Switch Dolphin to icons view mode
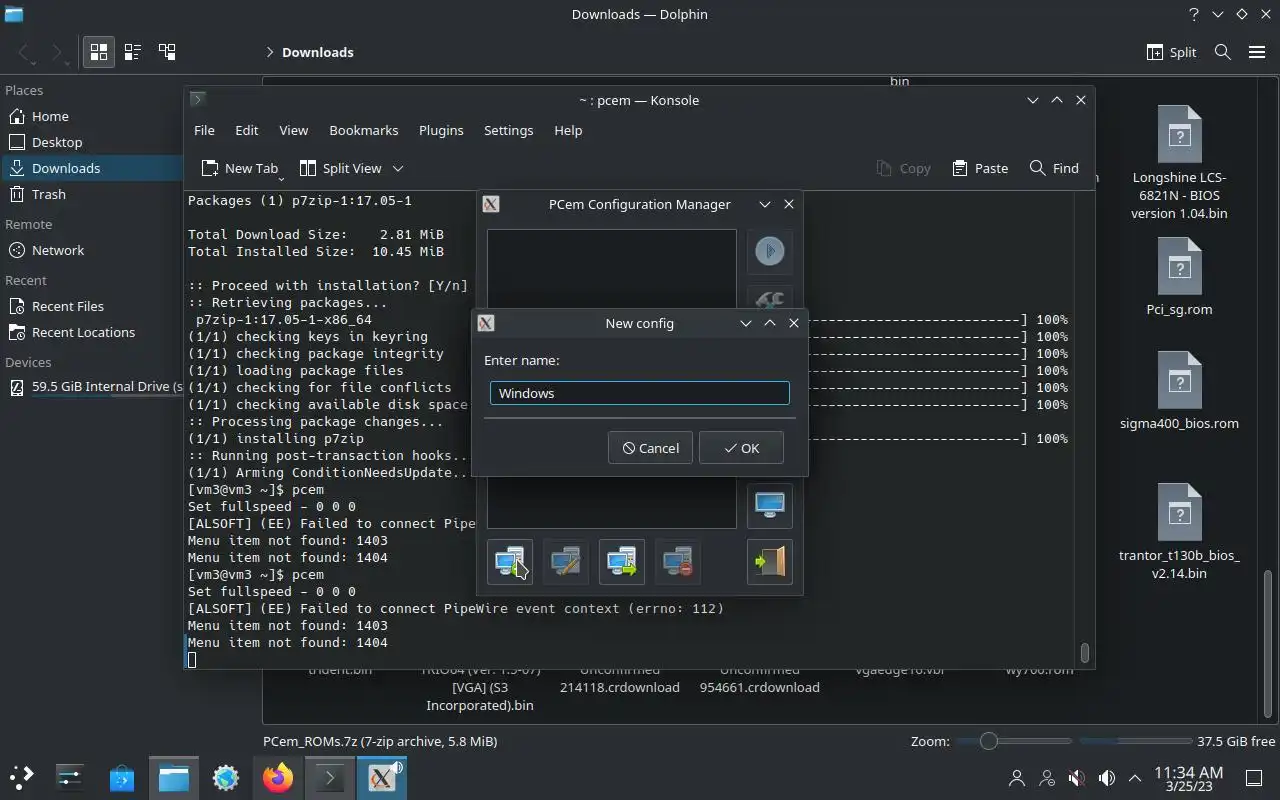Viewport: 1280px width, 800px height. tap(99, 52)
